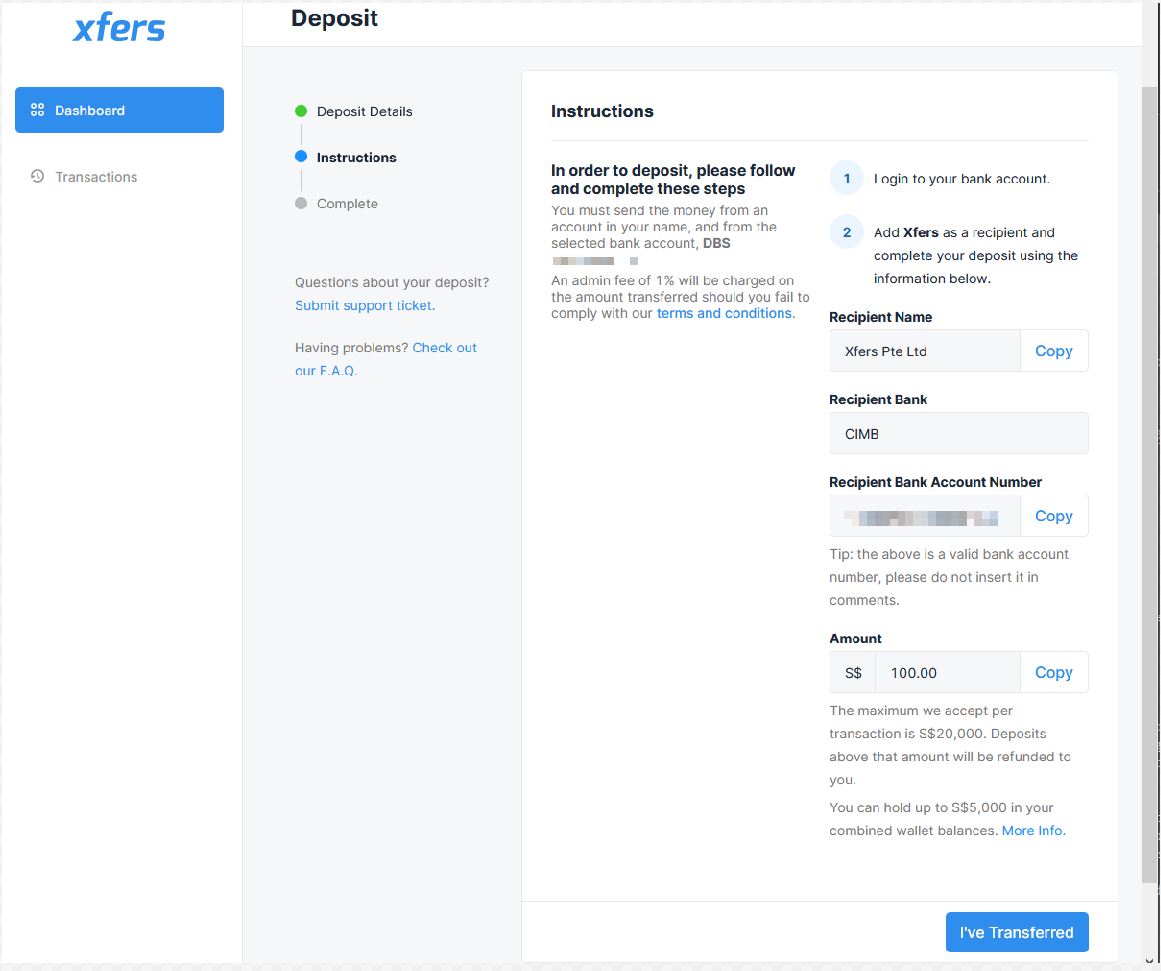This screenshot has height=971, width=1161.
Task: Click the Deposit page heading
Action: pyautogui.click(x=335, y=18)
